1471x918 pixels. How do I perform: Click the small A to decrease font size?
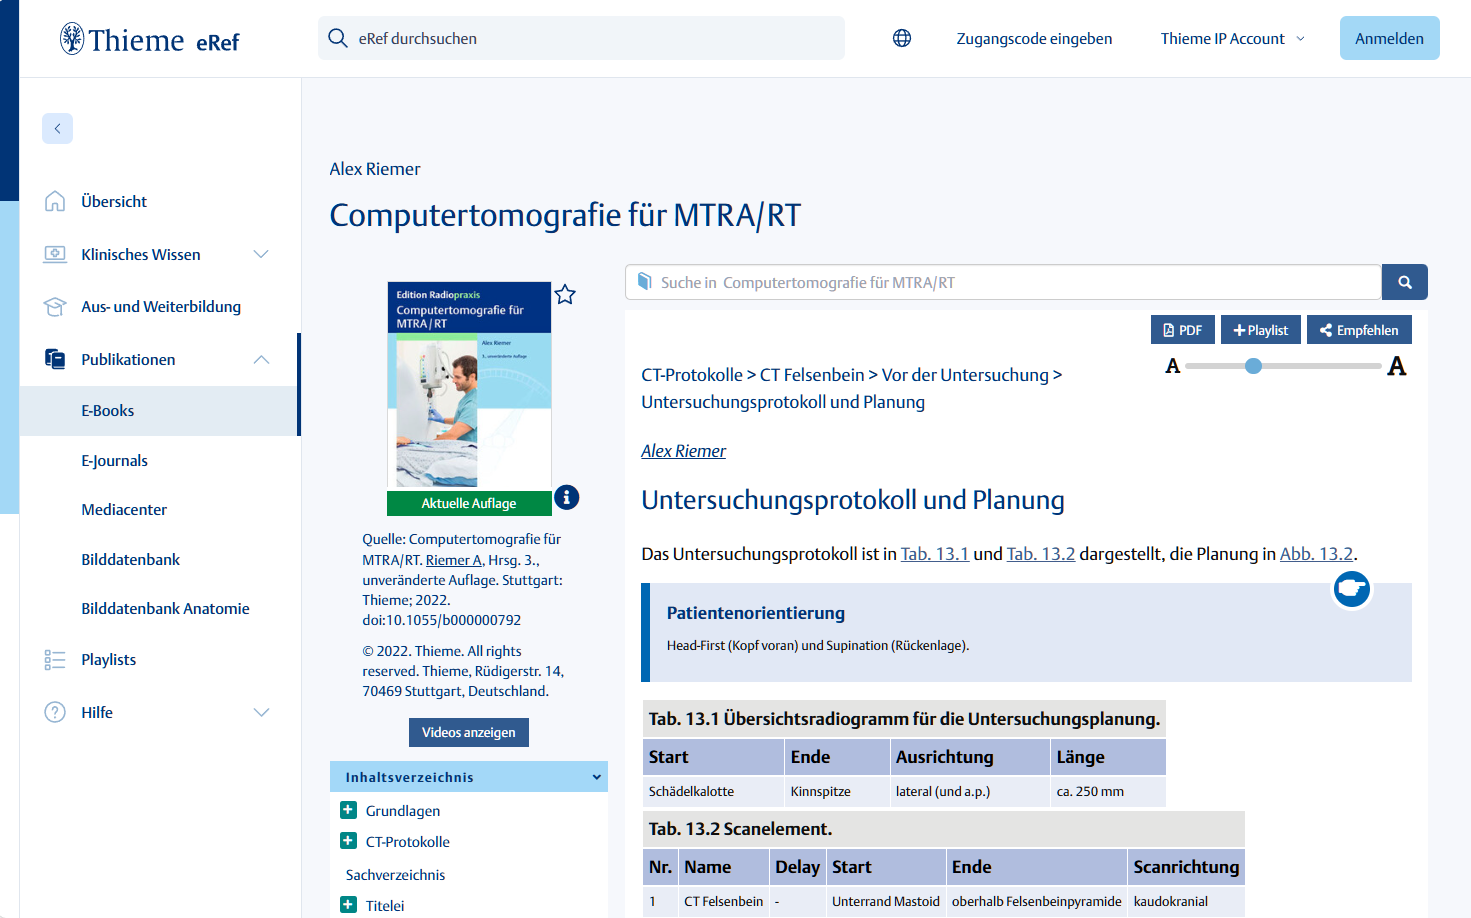[1173, 366]
